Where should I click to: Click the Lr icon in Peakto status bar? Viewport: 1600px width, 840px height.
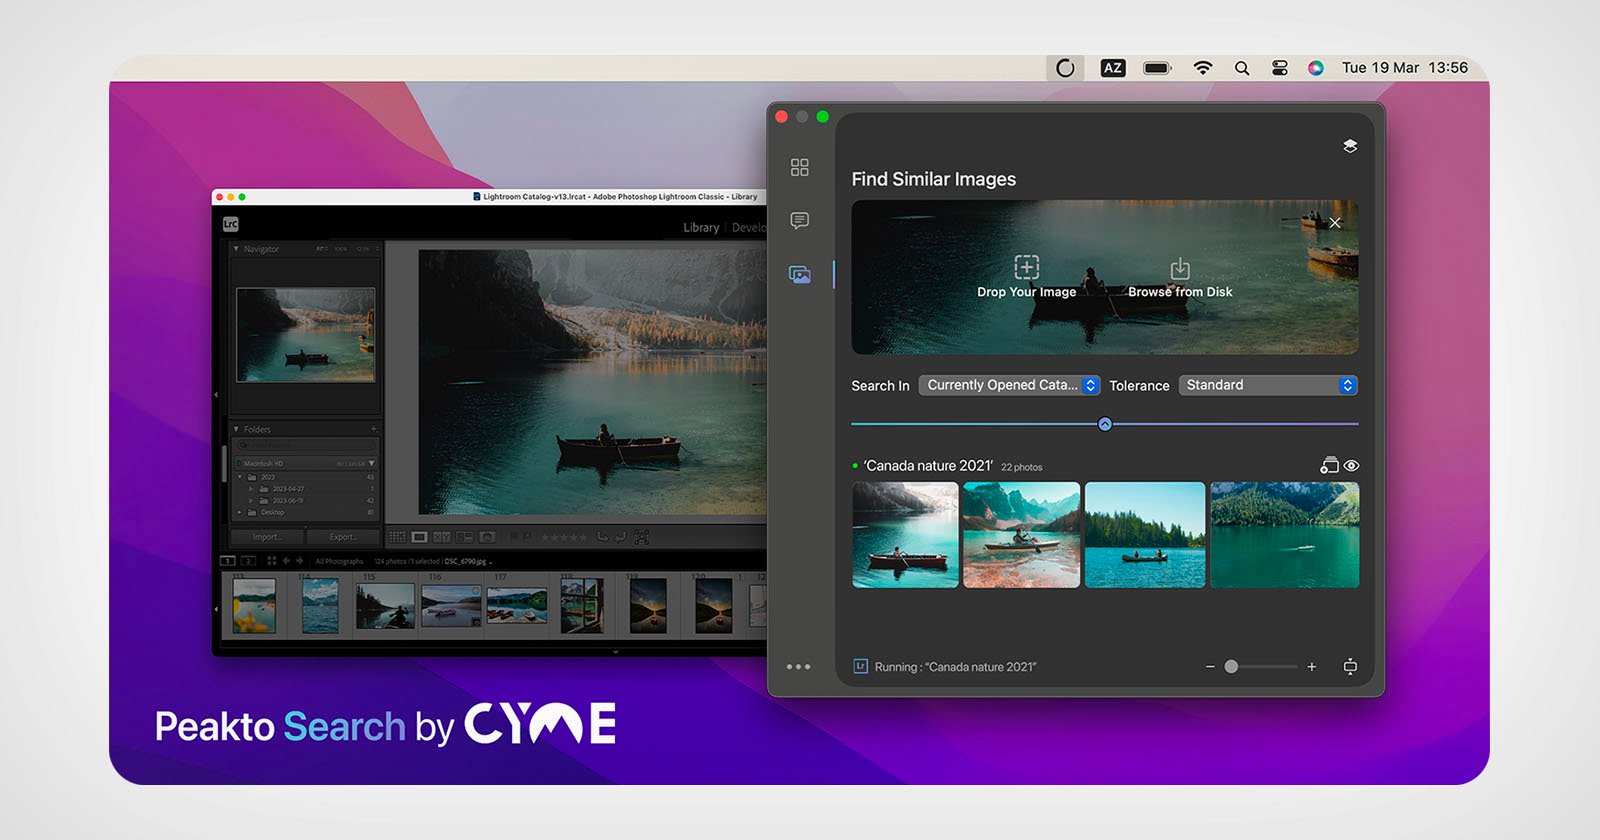860,666
